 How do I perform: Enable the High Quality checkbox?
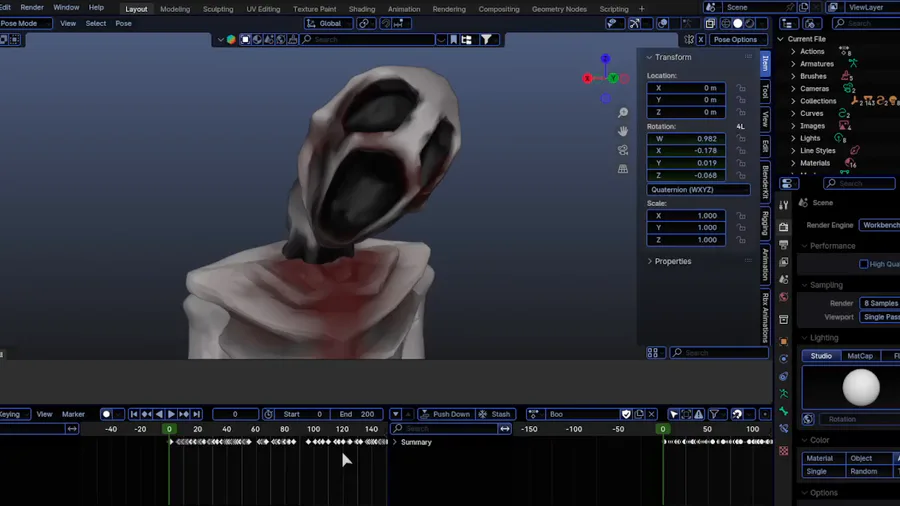863,264
